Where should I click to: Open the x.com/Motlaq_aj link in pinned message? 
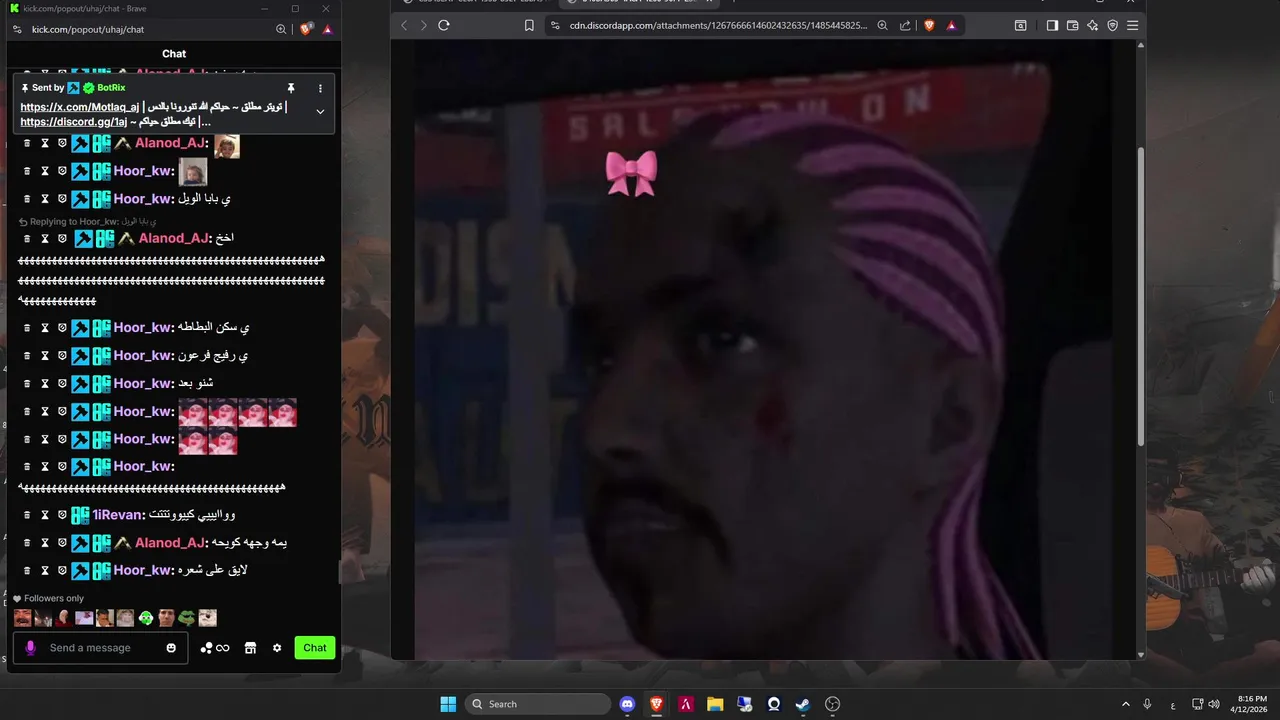click(80, 107)
